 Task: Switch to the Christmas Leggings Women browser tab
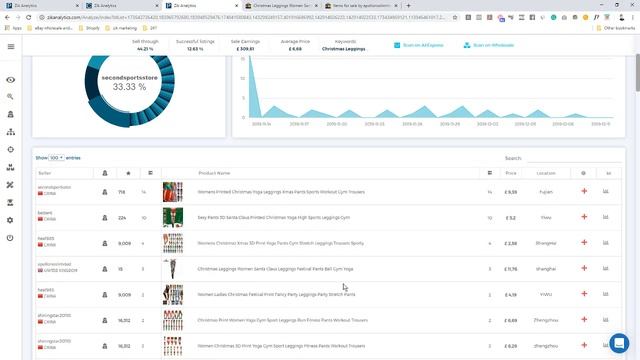pyautogui.click(x=281, y=6)
